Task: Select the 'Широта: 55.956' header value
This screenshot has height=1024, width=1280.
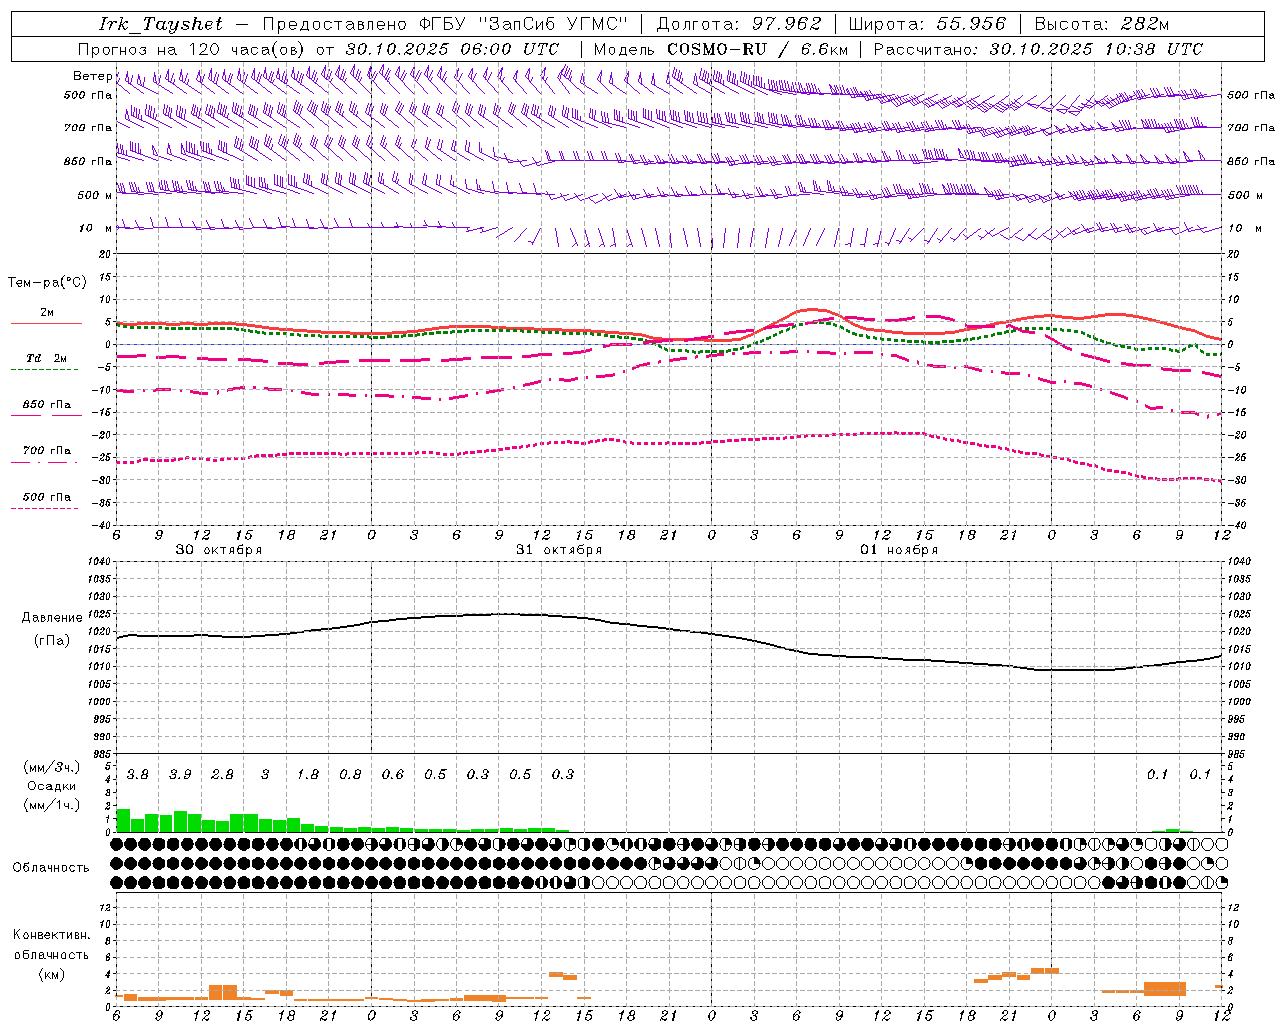Action: click(927, 24)
